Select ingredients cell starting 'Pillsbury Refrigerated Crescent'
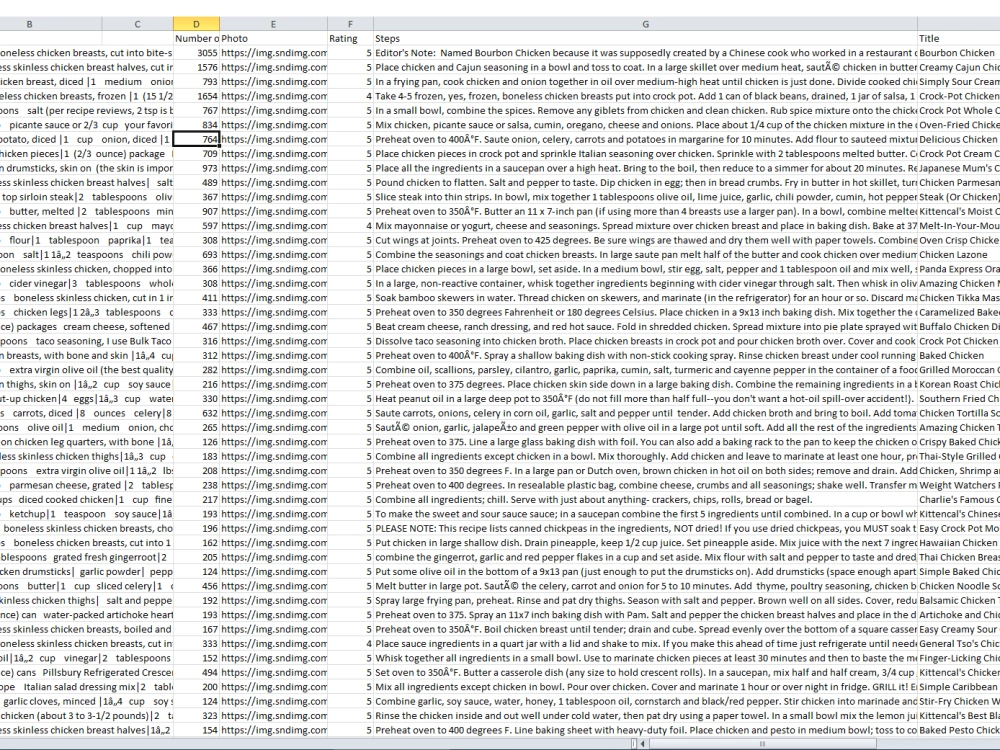This screenshot has width=1000, height=750. pos(86,672)
